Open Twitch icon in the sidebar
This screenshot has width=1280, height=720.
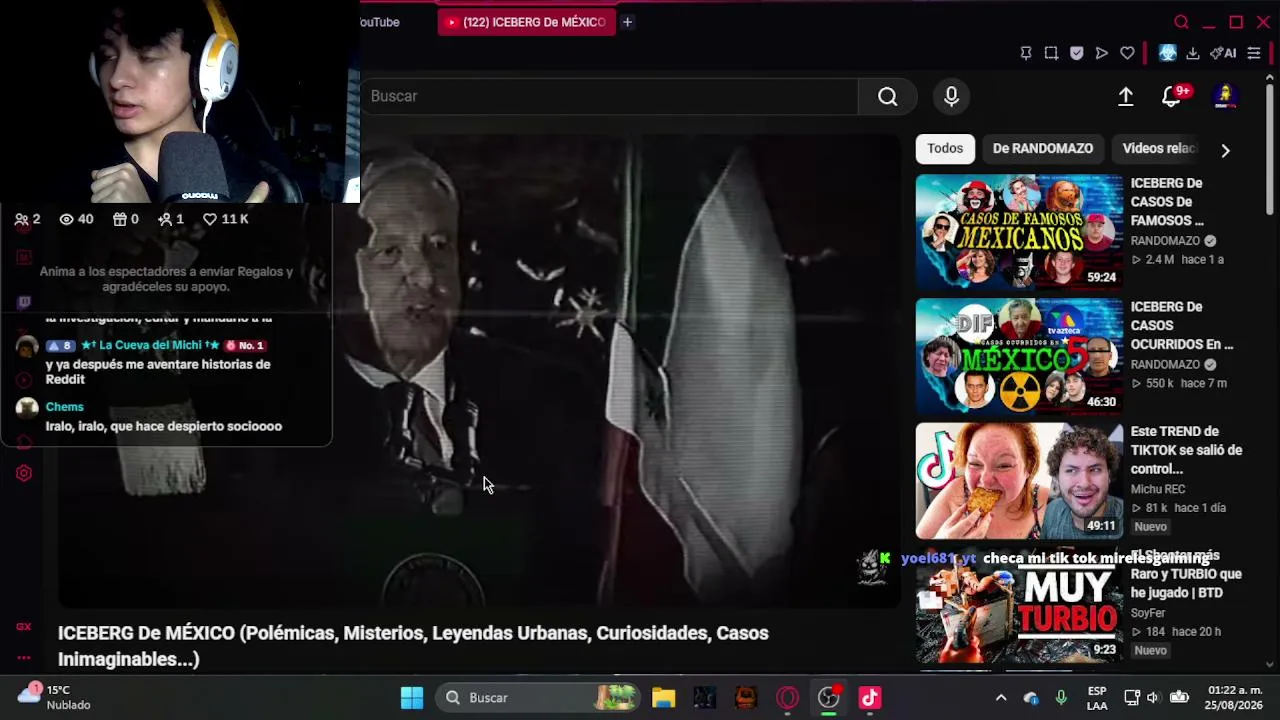24,302
